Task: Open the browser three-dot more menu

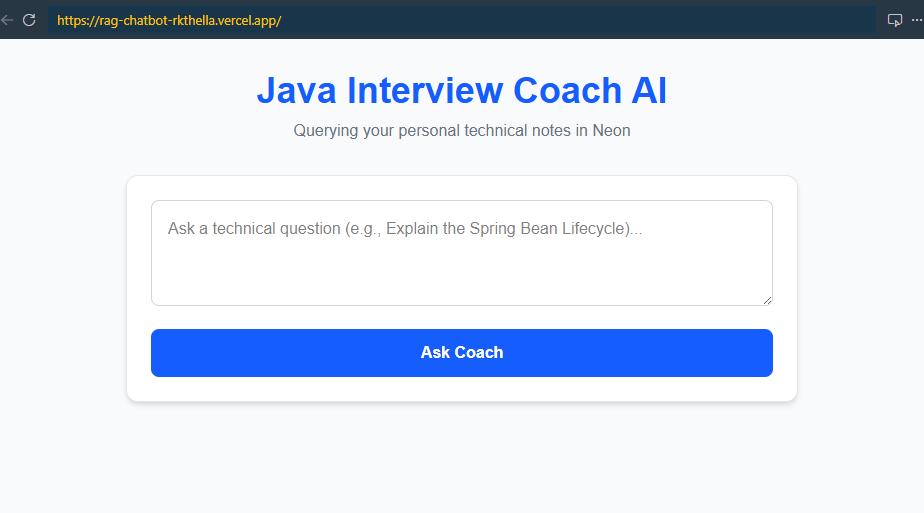Action: (917, 21)
